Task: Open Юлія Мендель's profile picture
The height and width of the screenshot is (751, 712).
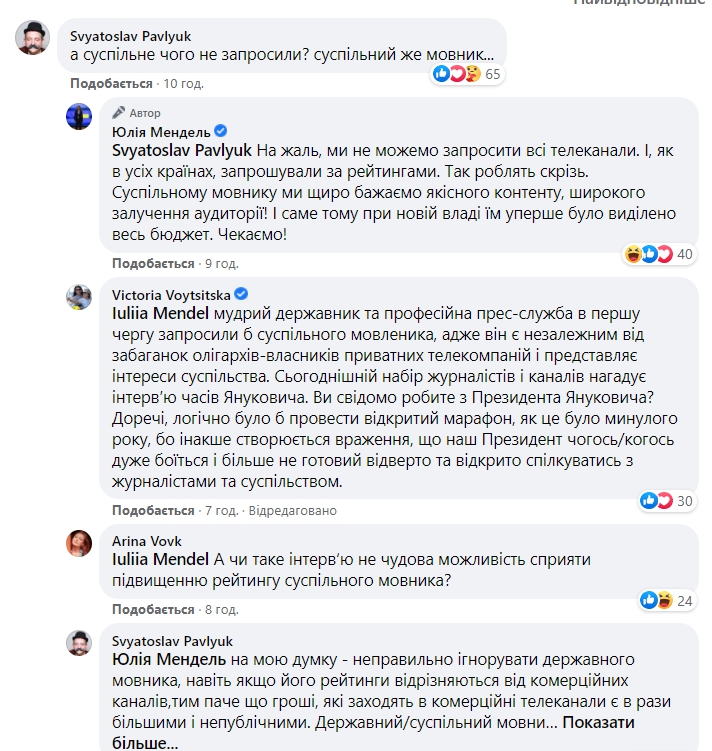Action: (80, 115)
